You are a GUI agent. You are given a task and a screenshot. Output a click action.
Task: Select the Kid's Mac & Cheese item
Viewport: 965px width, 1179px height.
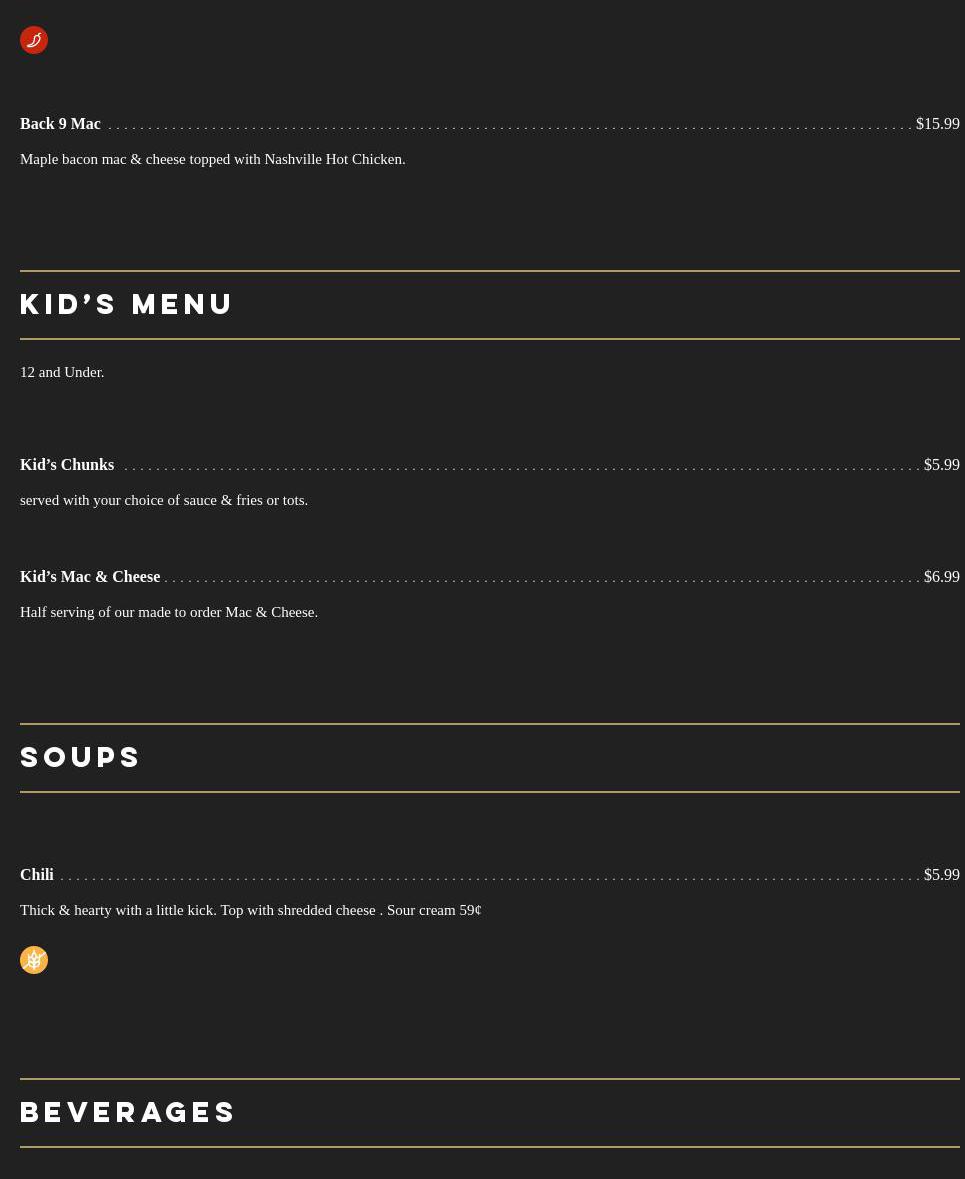pos(90,577)
